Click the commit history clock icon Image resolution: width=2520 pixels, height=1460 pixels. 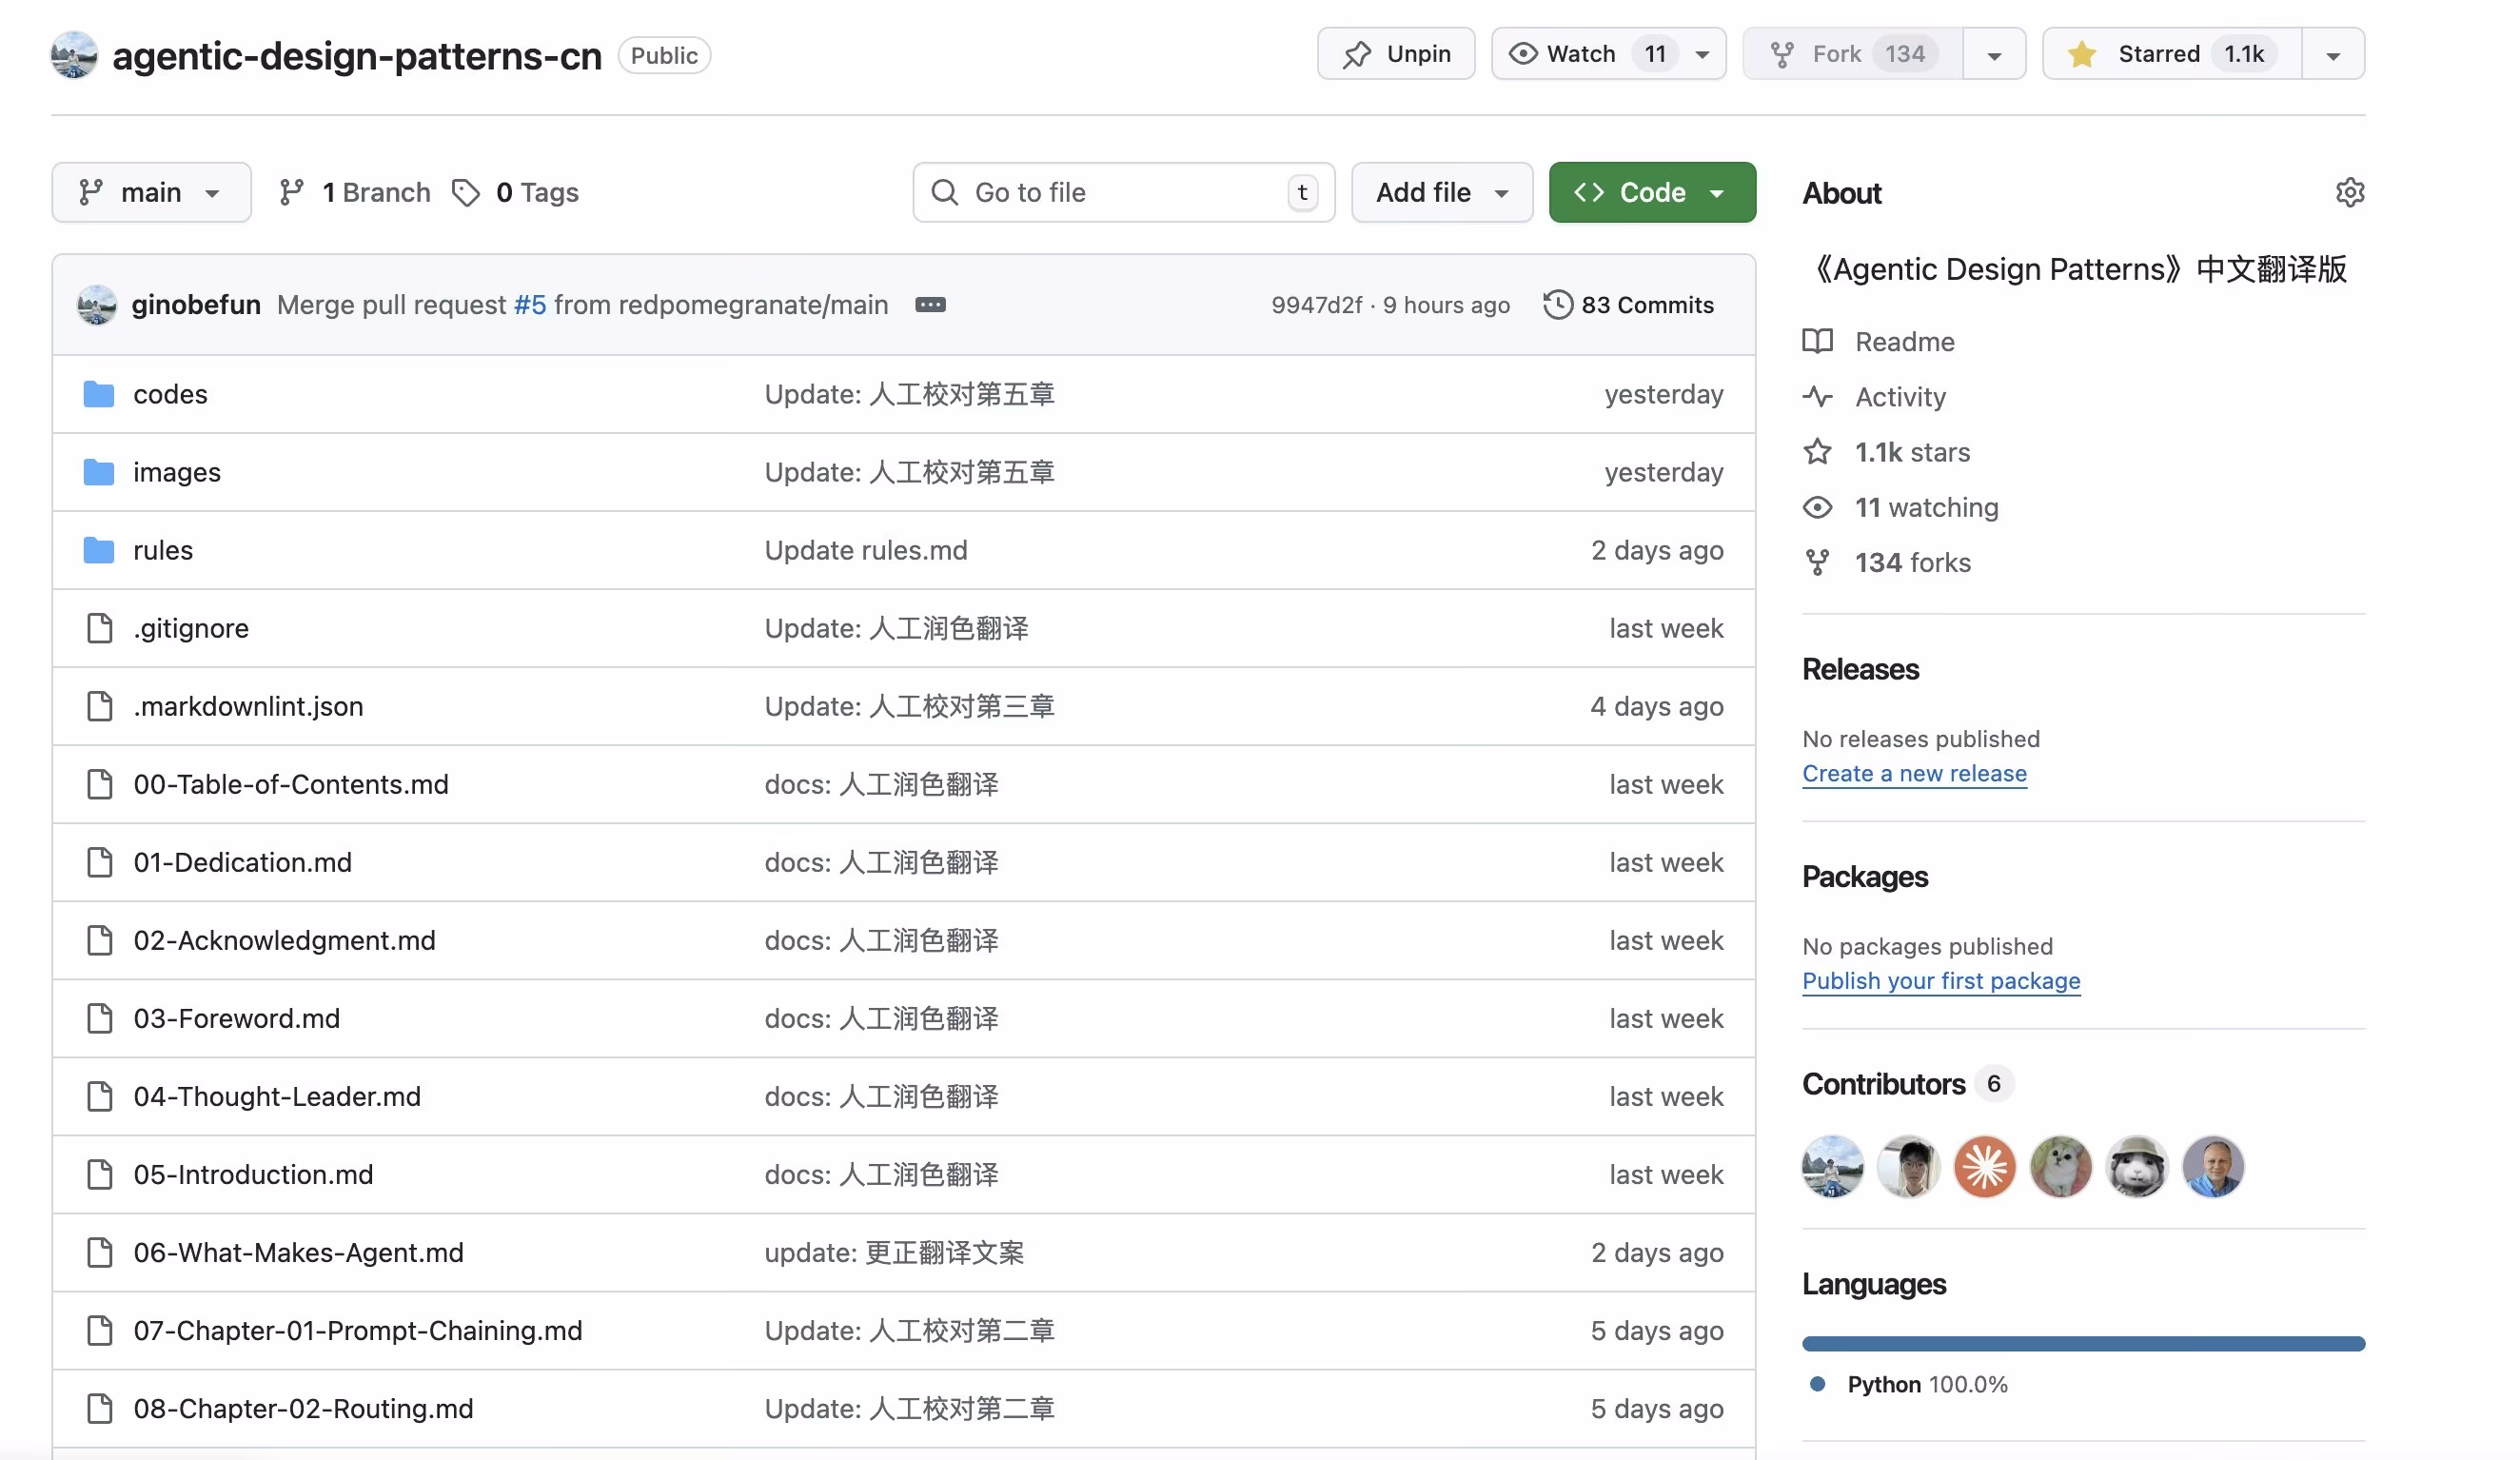point(1557,305)
